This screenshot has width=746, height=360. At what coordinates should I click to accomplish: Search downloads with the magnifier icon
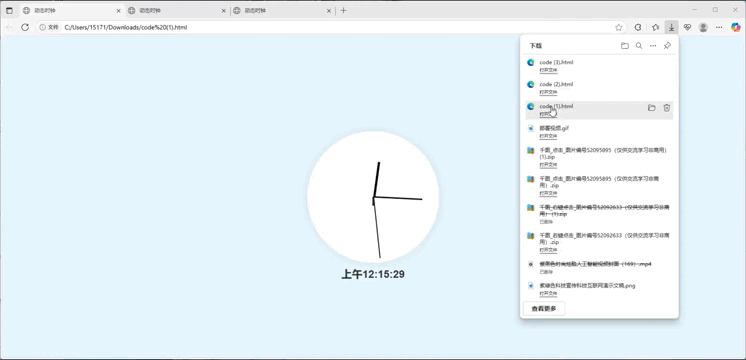[639, 46]
